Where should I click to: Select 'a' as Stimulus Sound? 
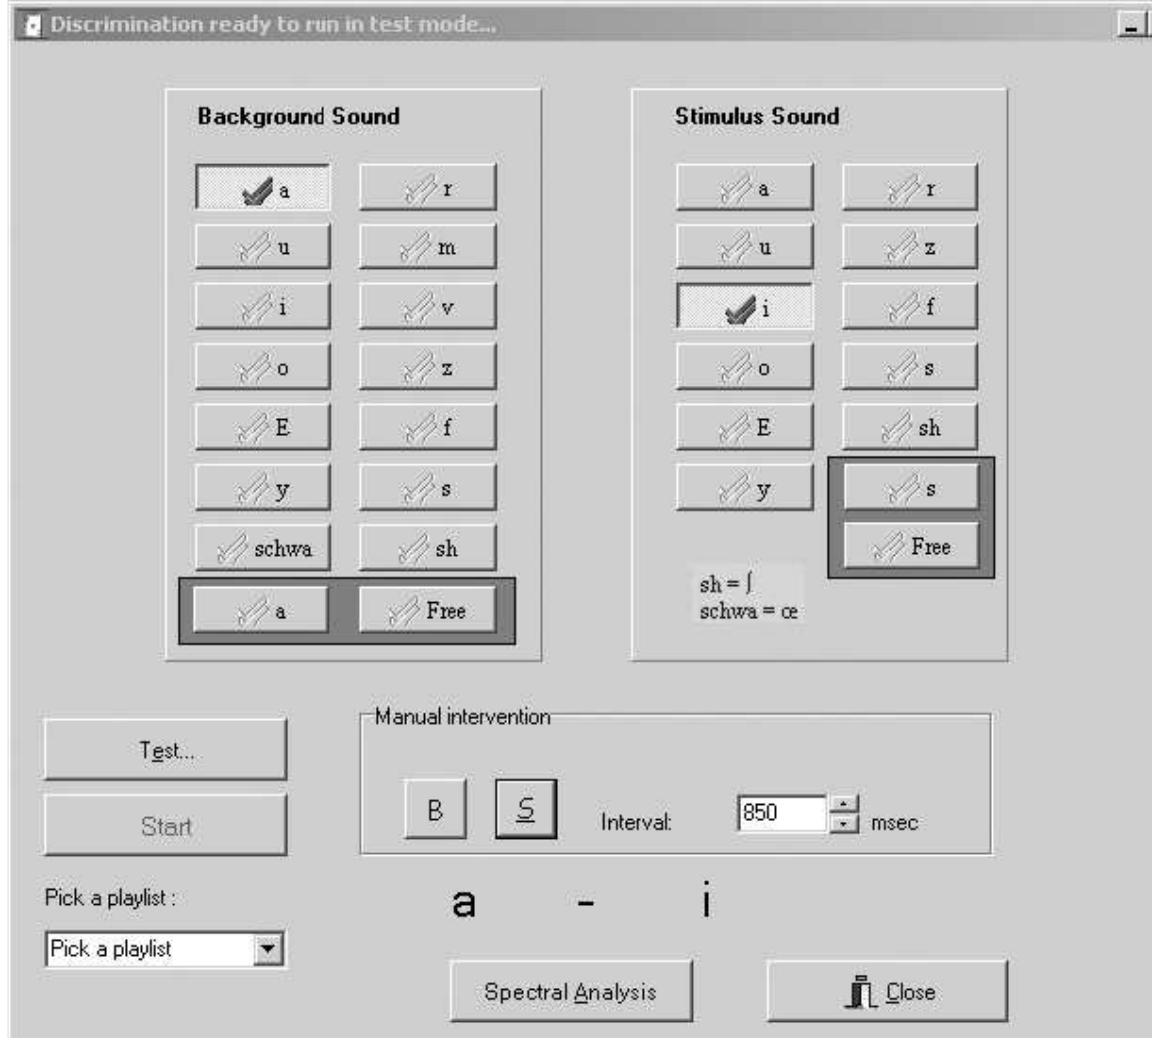click(x=744, y=187)
